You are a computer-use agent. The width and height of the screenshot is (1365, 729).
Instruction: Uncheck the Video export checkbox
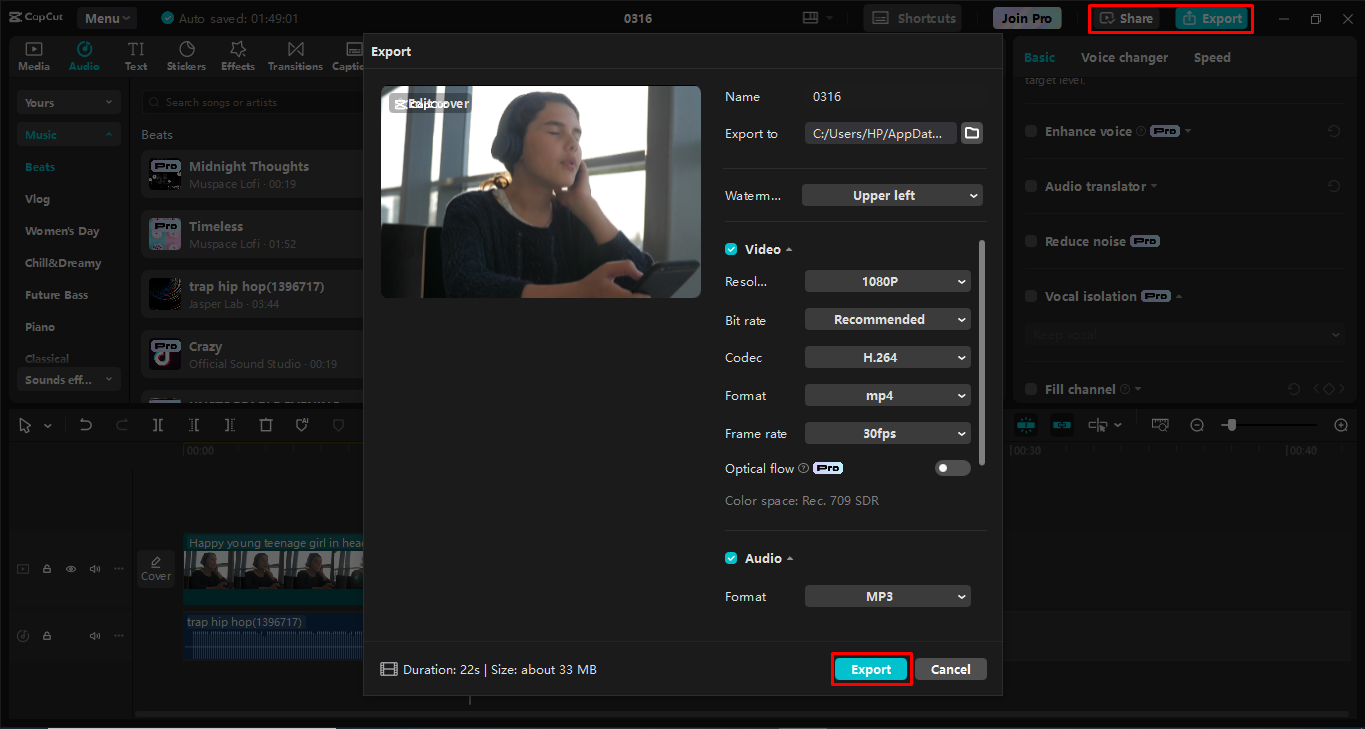pyautogui.click(x=731, y=249)
